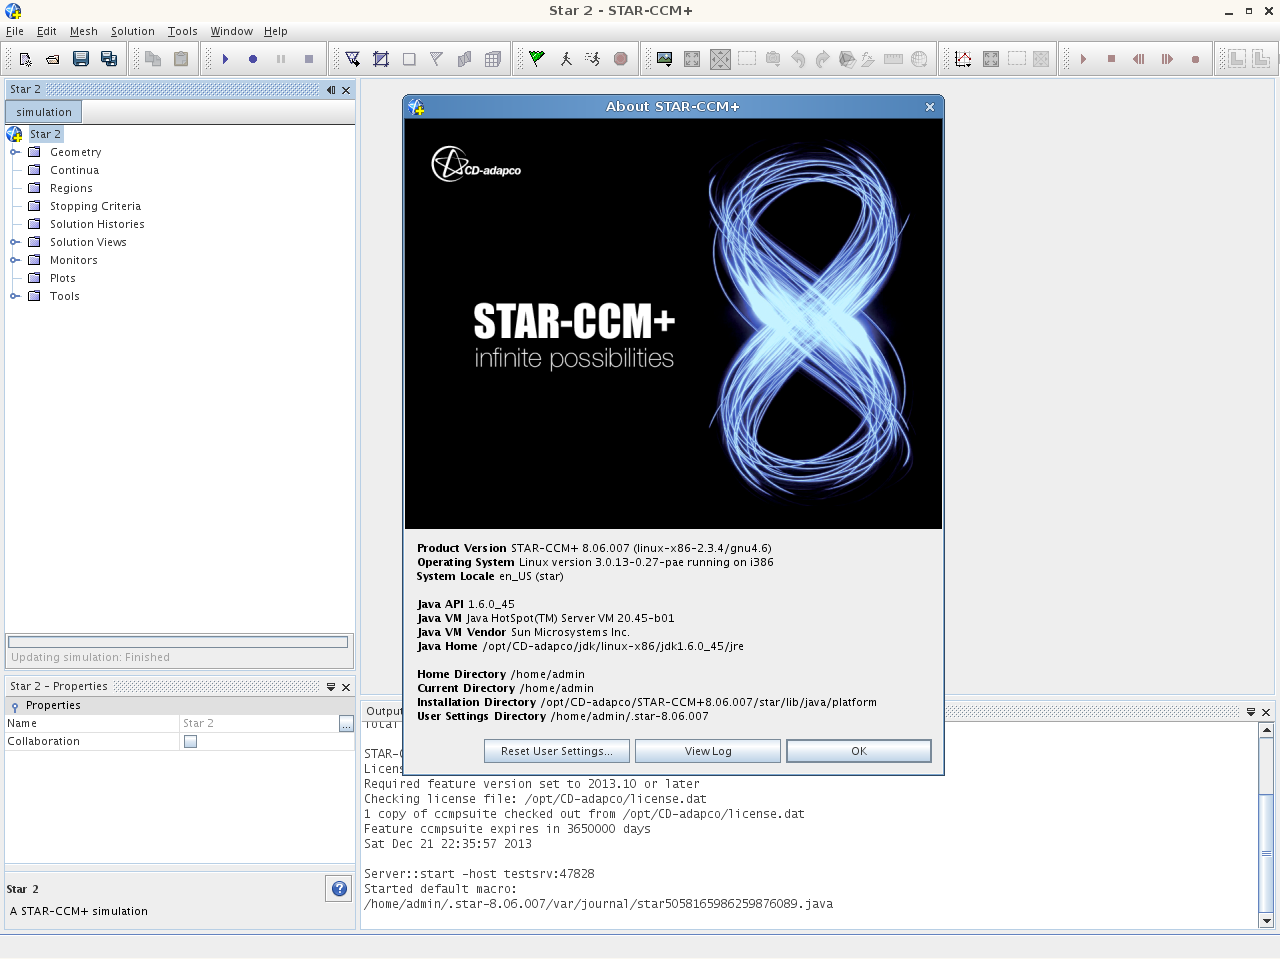Click the red animation record circle
1280x960 pixels.
[x=1195, y=59]
